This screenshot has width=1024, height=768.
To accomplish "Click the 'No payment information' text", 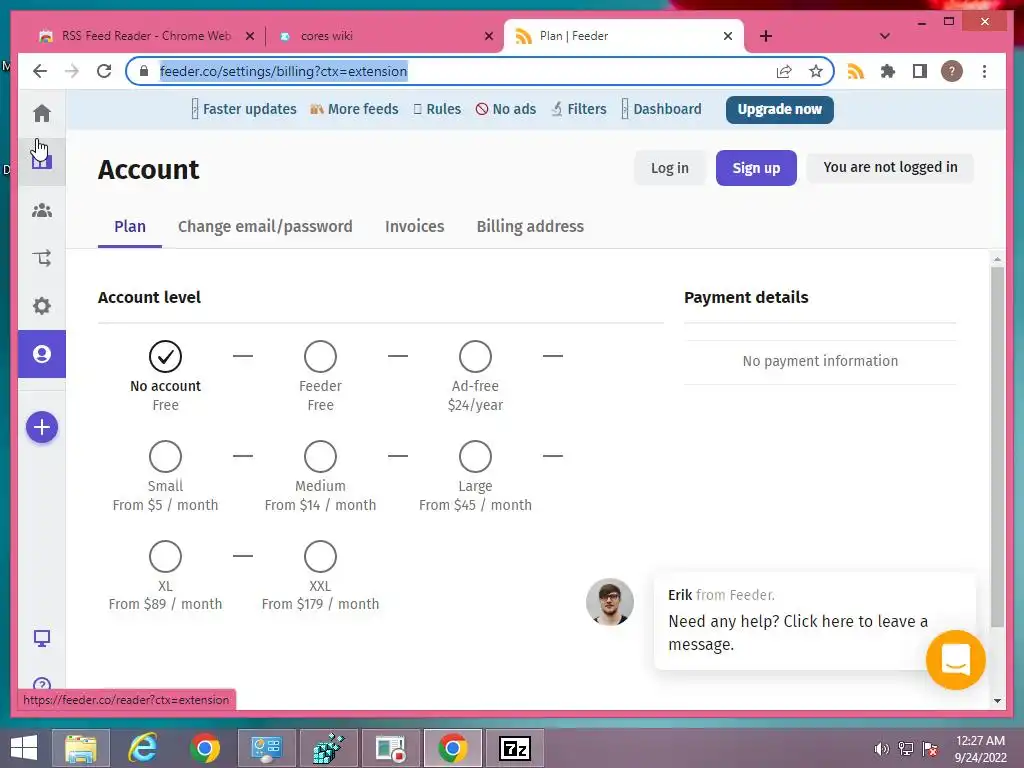I will point(820,361).
